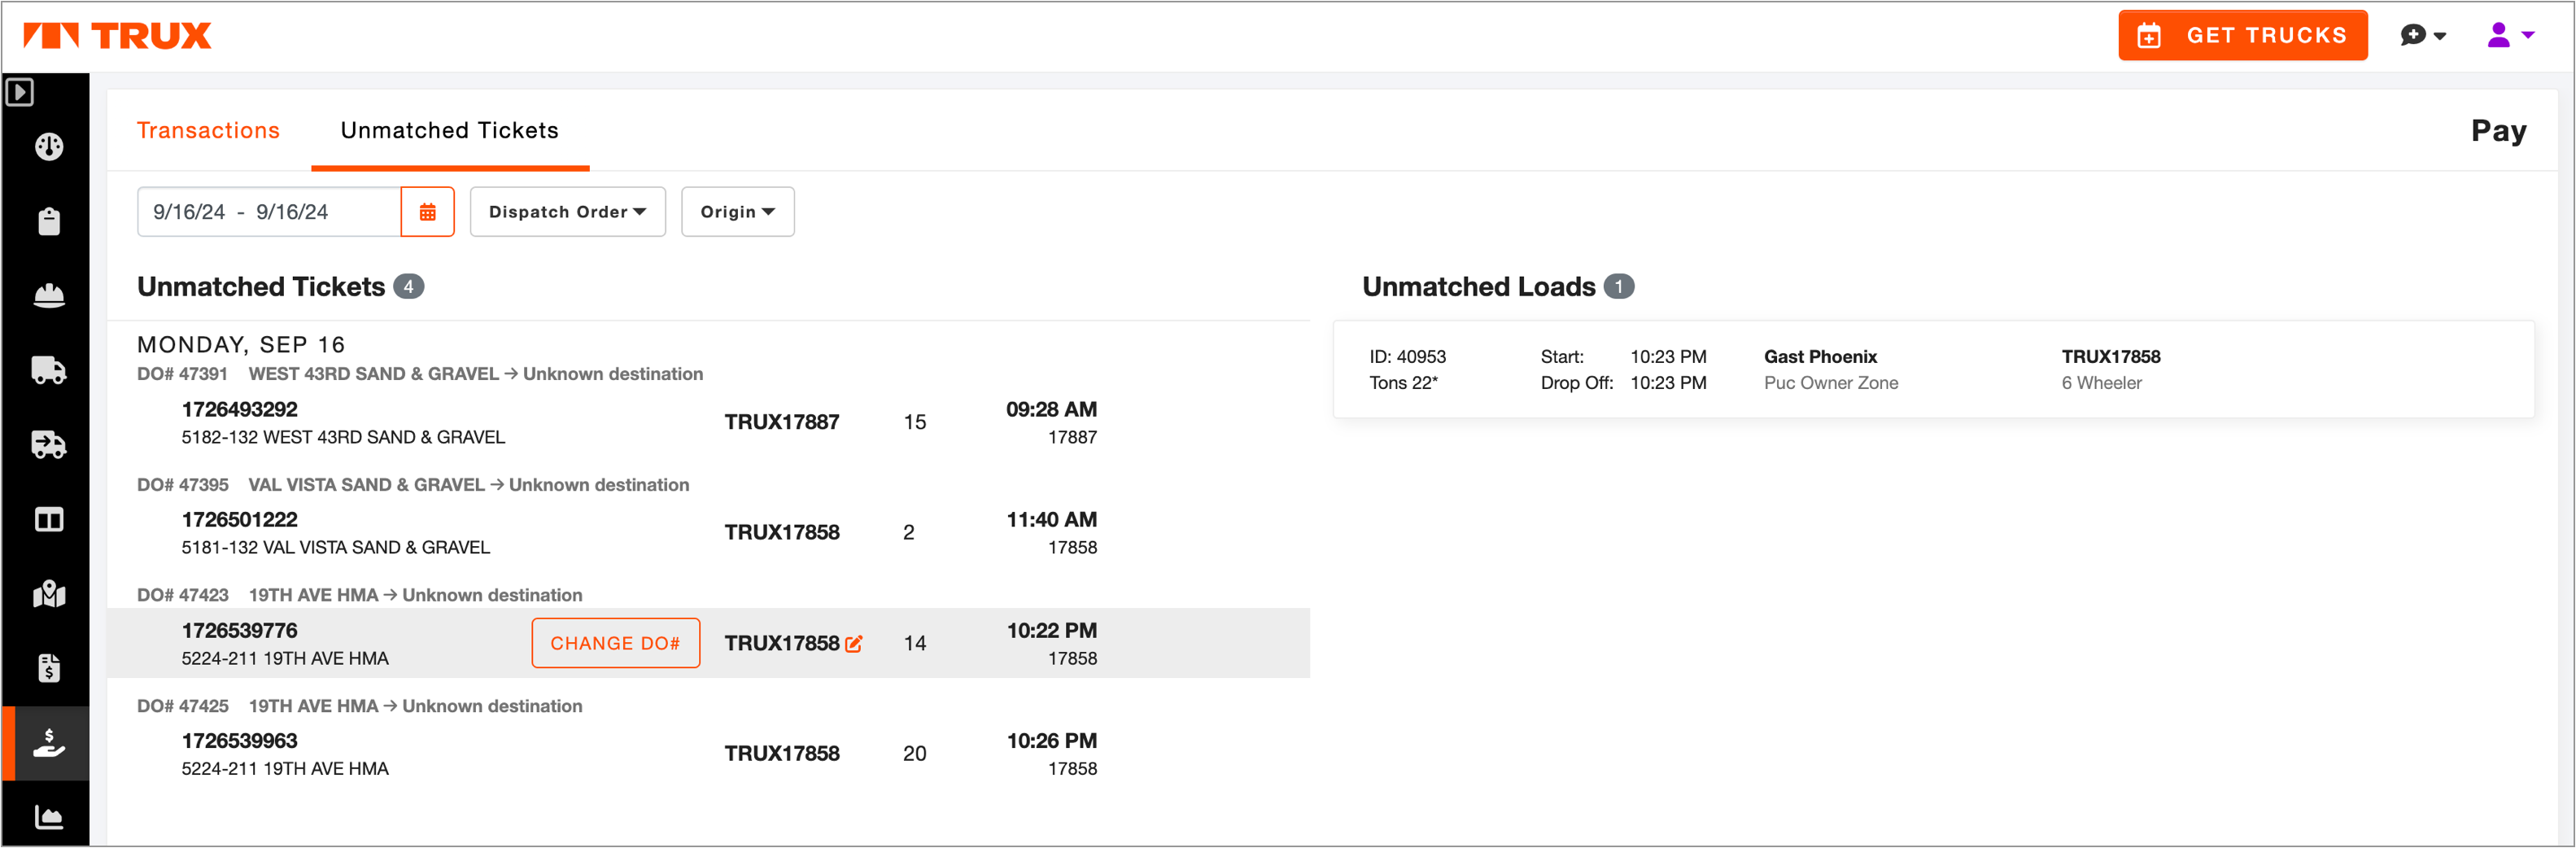Click Puc Owner Zone text
Image resolution: width=2576 pixels, height=848 pixels.
[1830, 383]
